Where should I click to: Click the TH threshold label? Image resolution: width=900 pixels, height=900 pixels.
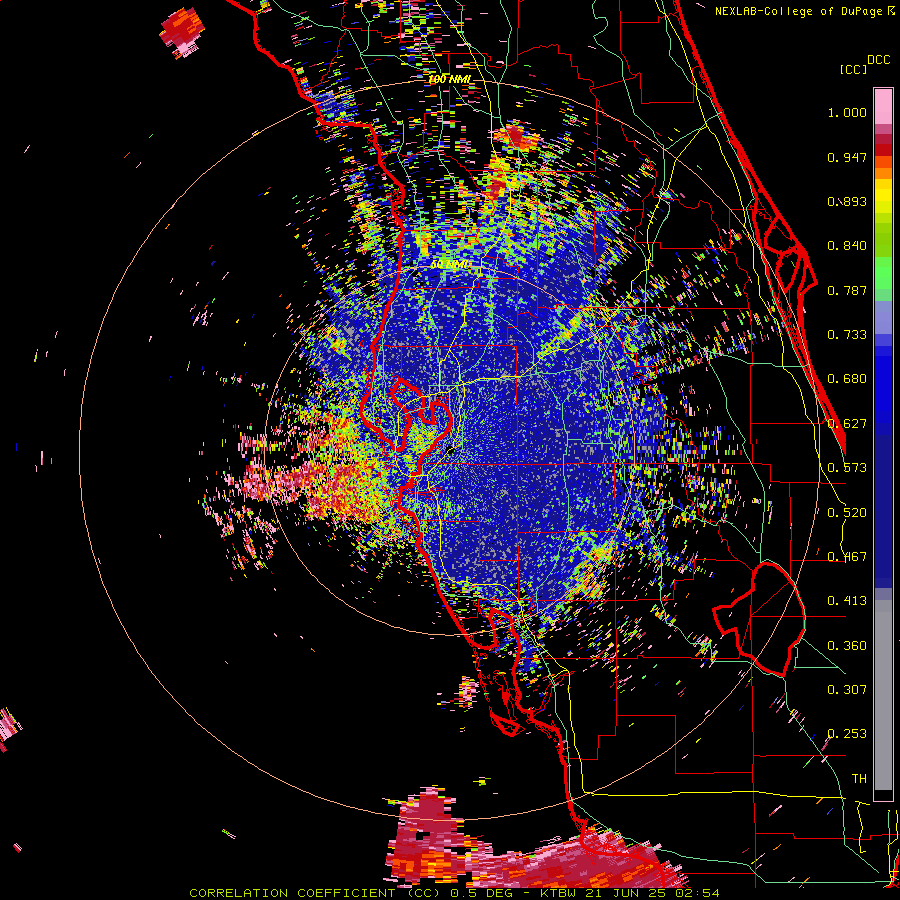point(859,779)
